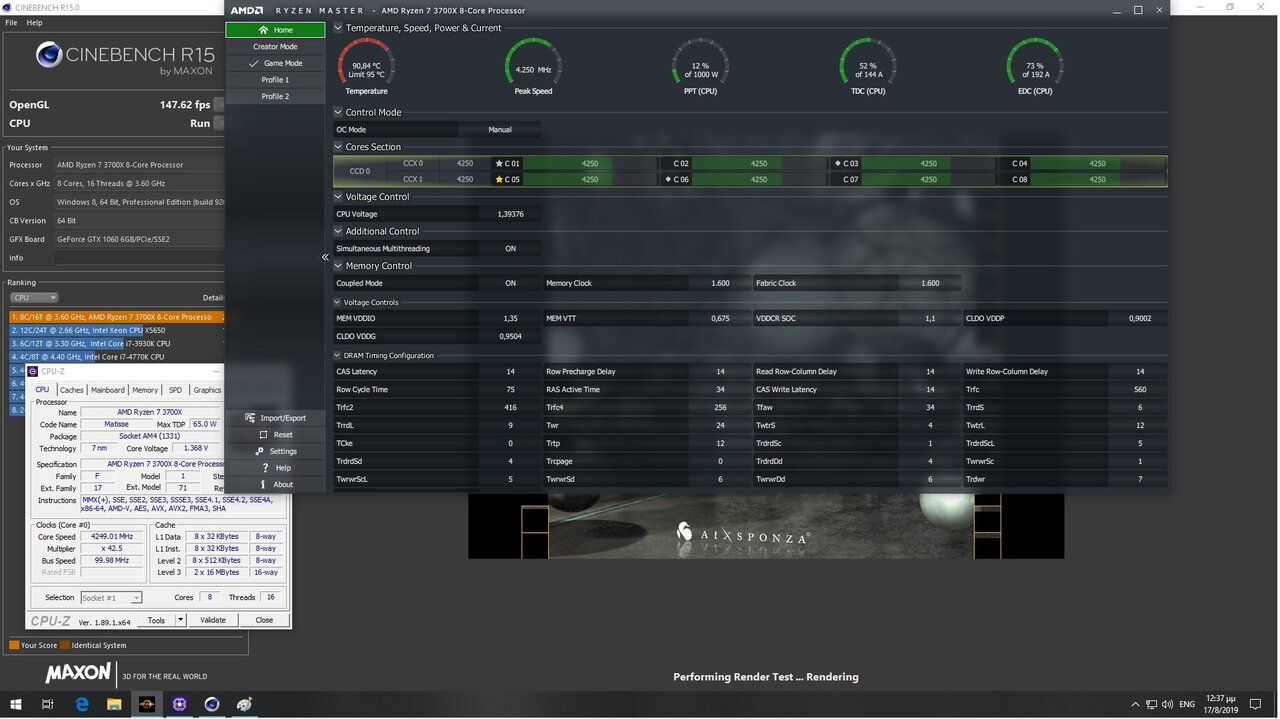This screenshot has height=719, width=1280.
Task: Click the EDC (CPU) gauge
Action: (x=1034, y=65)
